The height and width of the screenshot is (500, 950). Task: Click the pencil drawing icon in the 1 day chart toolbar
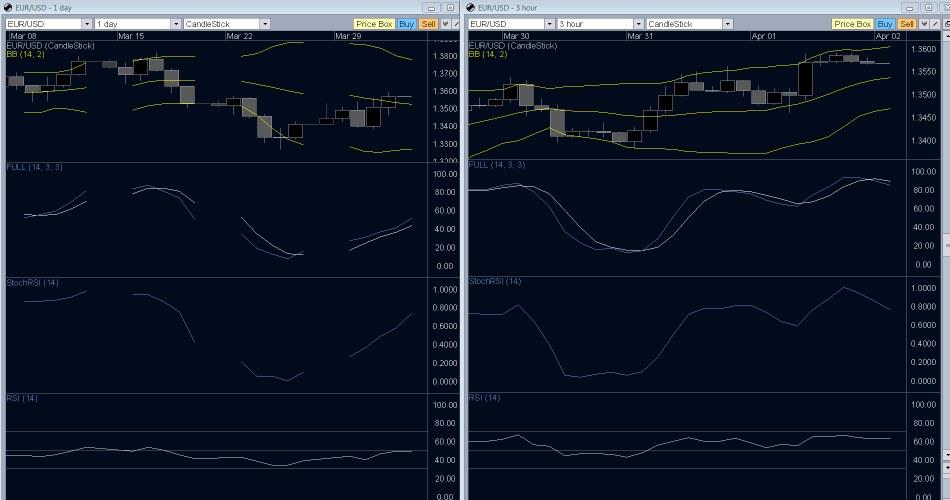pos(456,24)
